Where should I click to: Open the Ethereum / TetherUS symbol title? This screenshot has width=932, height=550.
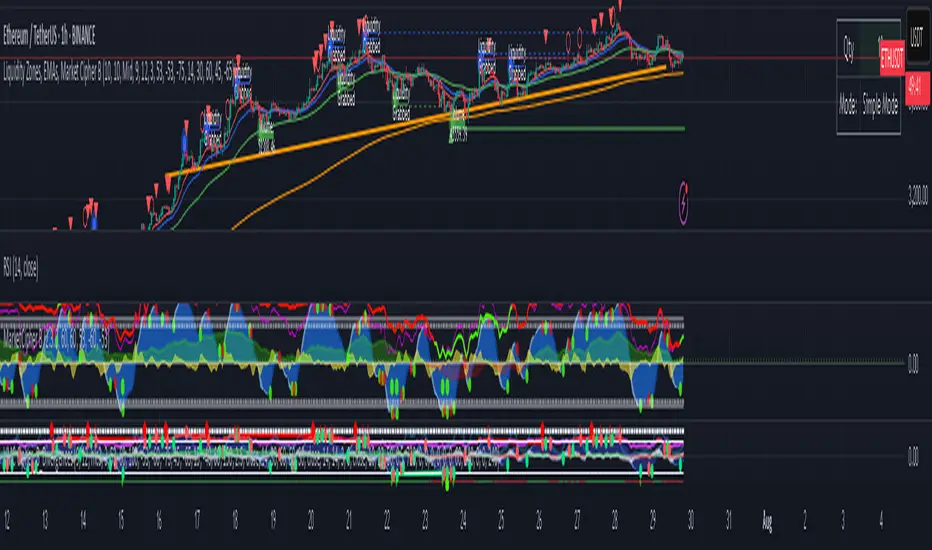coord(49,36)
